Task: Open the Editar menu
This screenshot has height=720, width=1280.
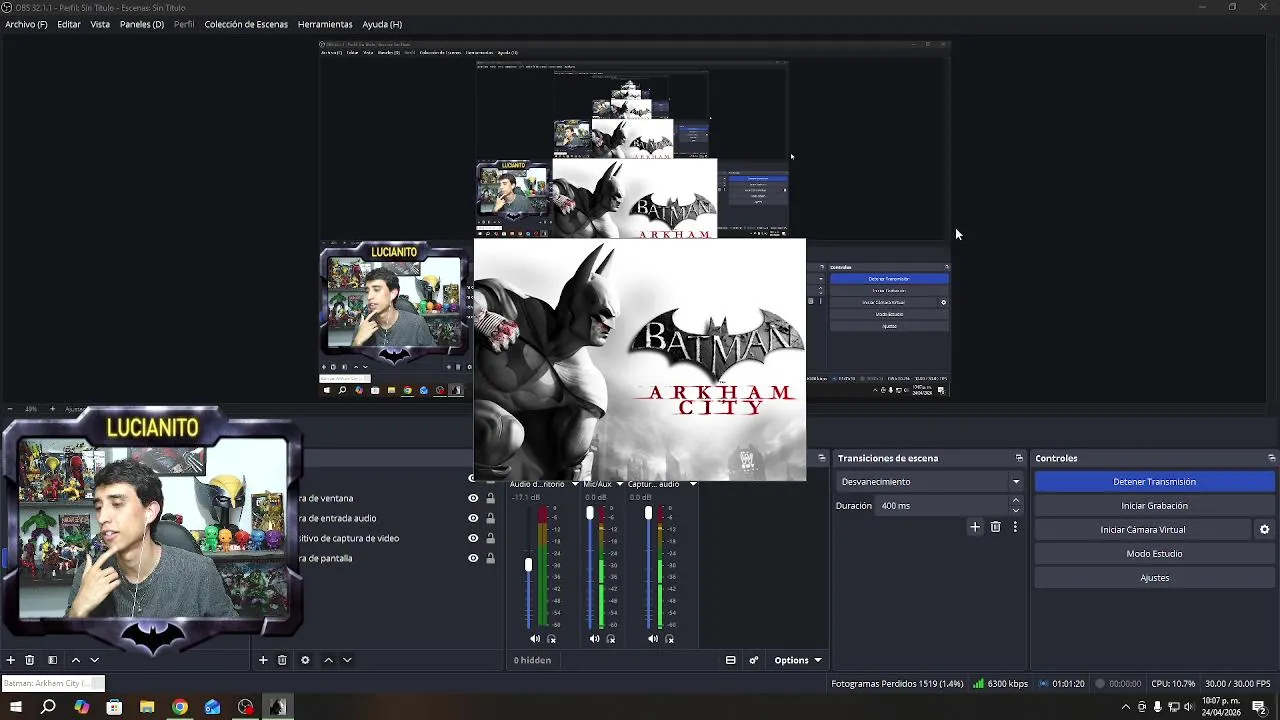Action: [x=69, y=24]
